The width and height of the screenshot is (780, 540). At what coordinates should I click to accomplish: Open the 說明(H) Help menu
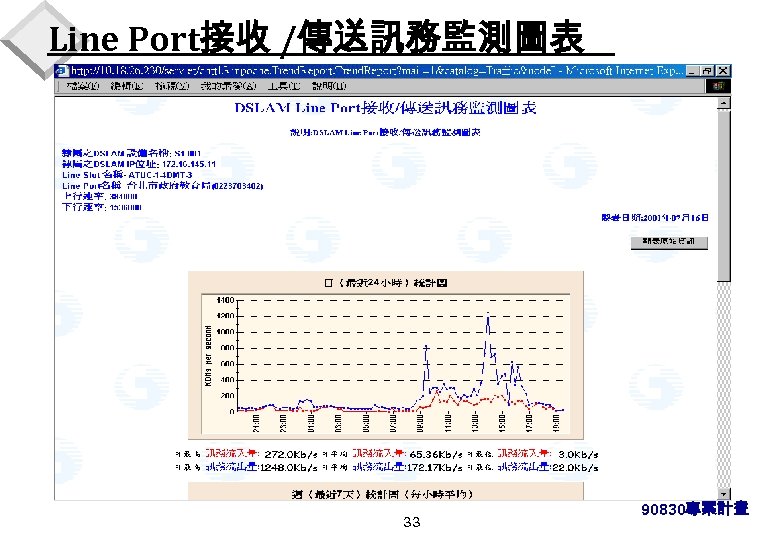[329, 86]
